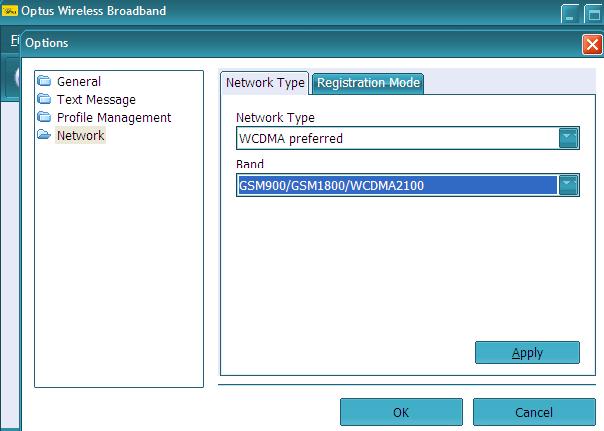Click the Cancel button
The width and height of the screenshot is (604, 431).
point(534,412)
